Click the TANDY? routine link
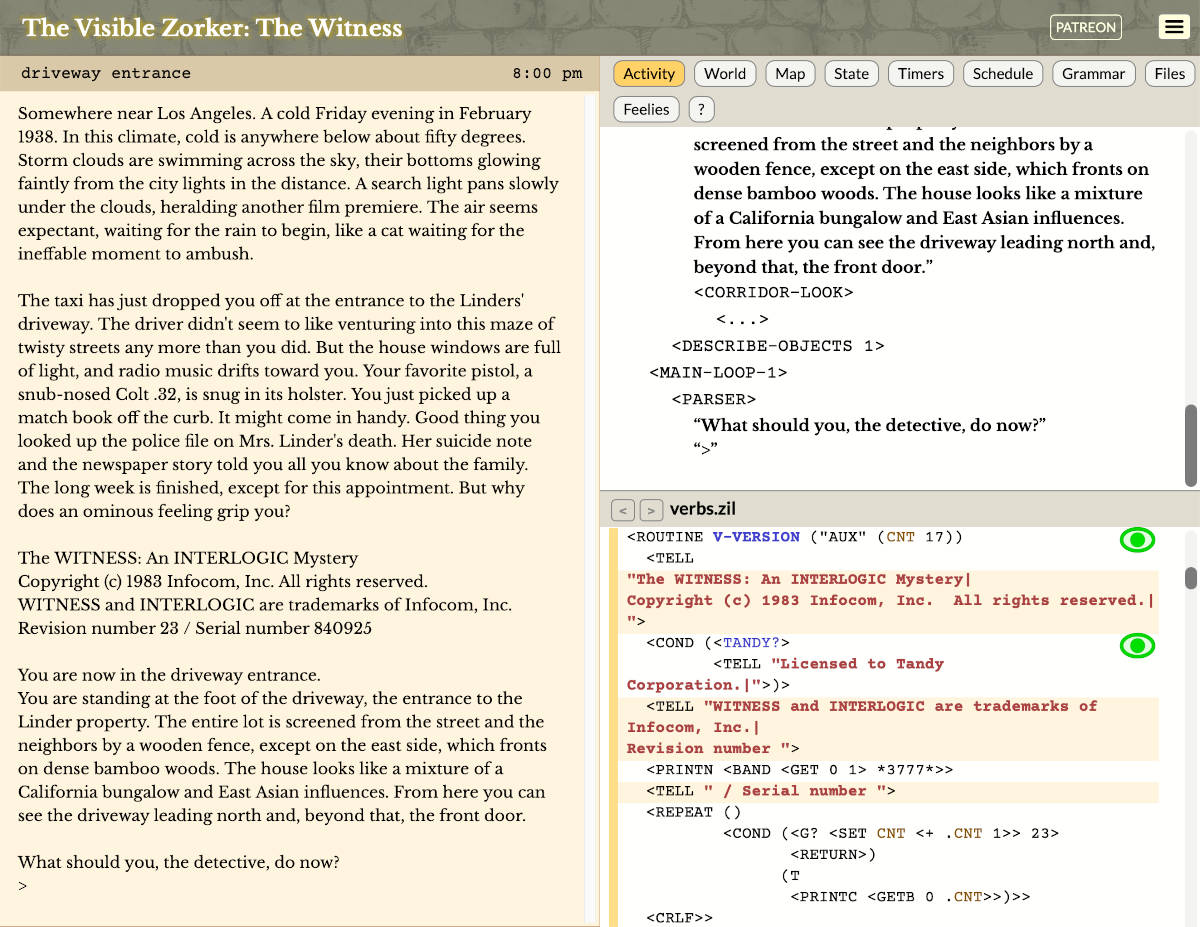 click(x=752, y=642)
